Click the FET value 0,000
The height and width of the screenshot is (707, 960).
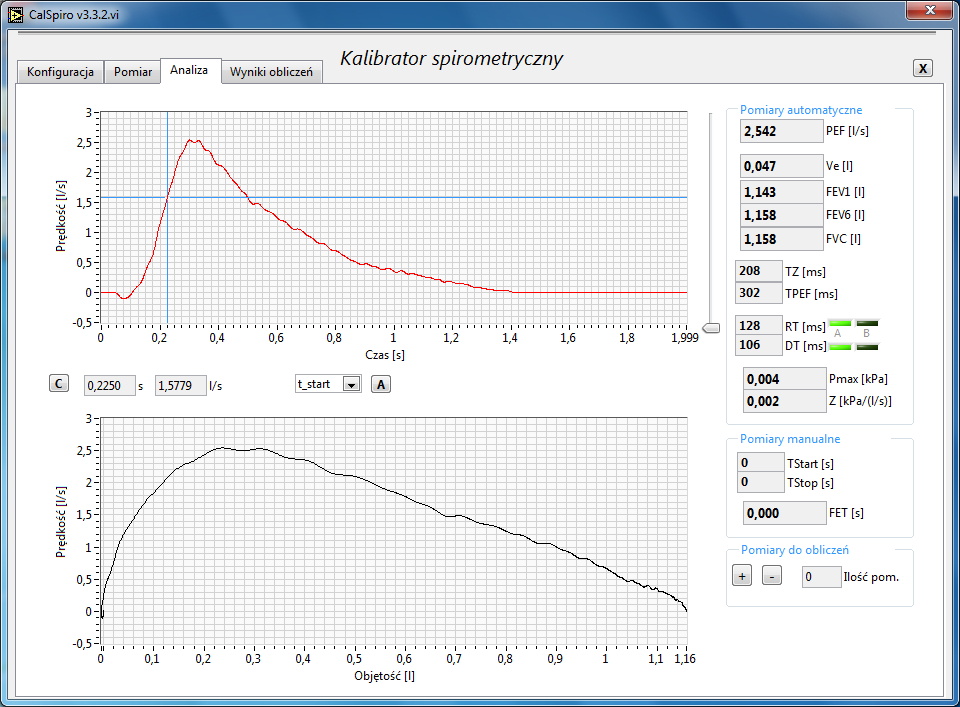(x=784, y=514)
